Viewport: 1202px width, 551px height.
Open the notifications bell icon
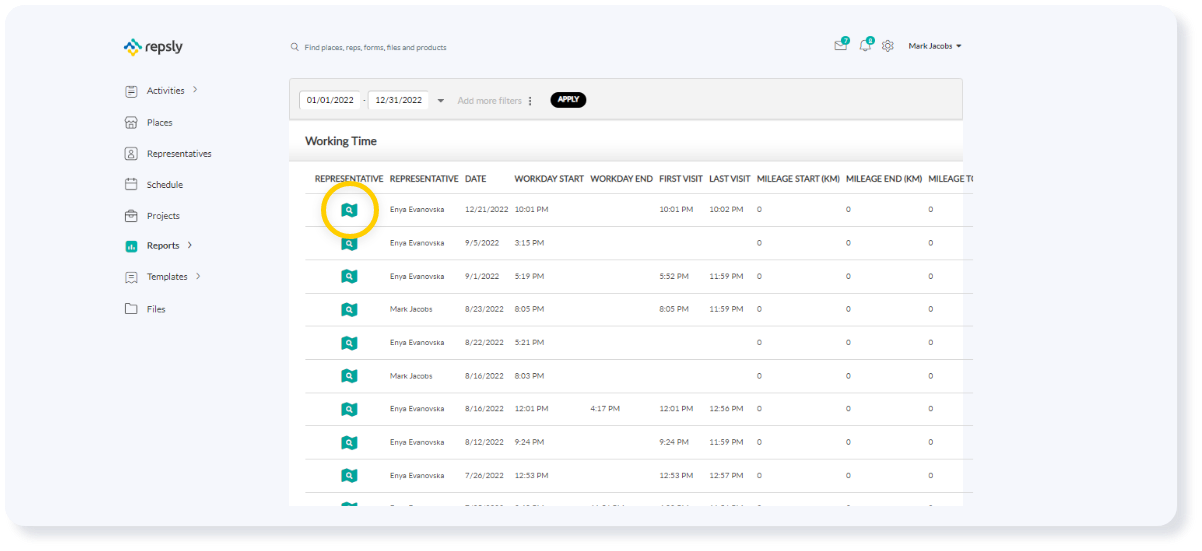(865, 46)
